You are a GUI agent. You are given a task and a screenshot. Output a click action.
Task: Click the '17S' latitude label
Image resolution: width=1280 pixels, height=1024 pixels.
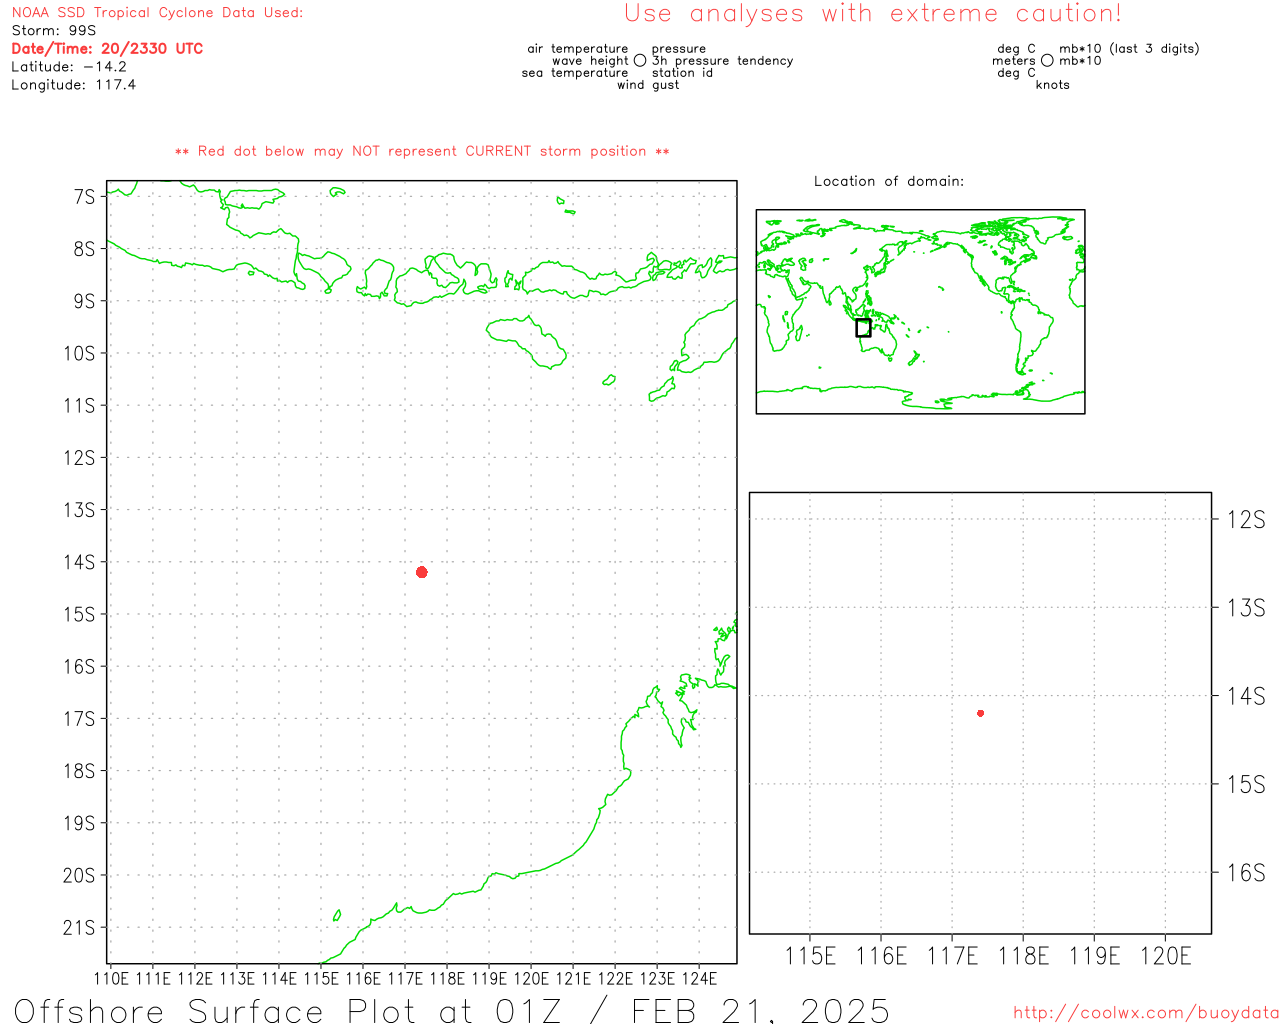point(79,719)
